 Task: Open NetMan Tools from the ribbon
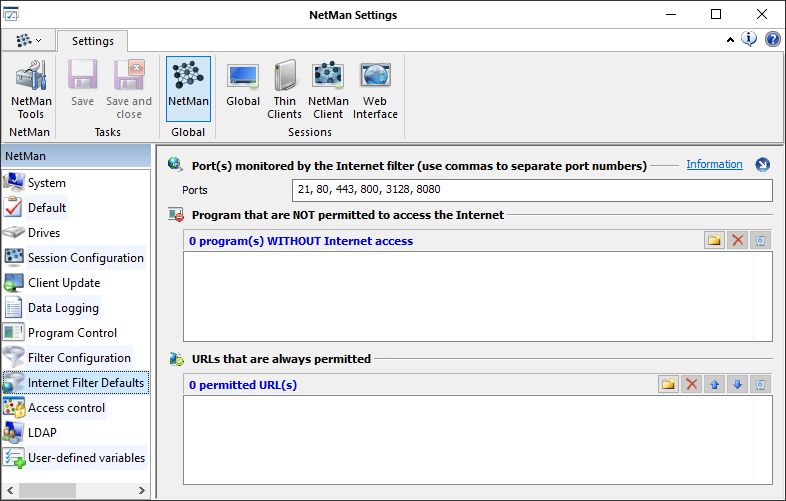[x=30, y=90]
